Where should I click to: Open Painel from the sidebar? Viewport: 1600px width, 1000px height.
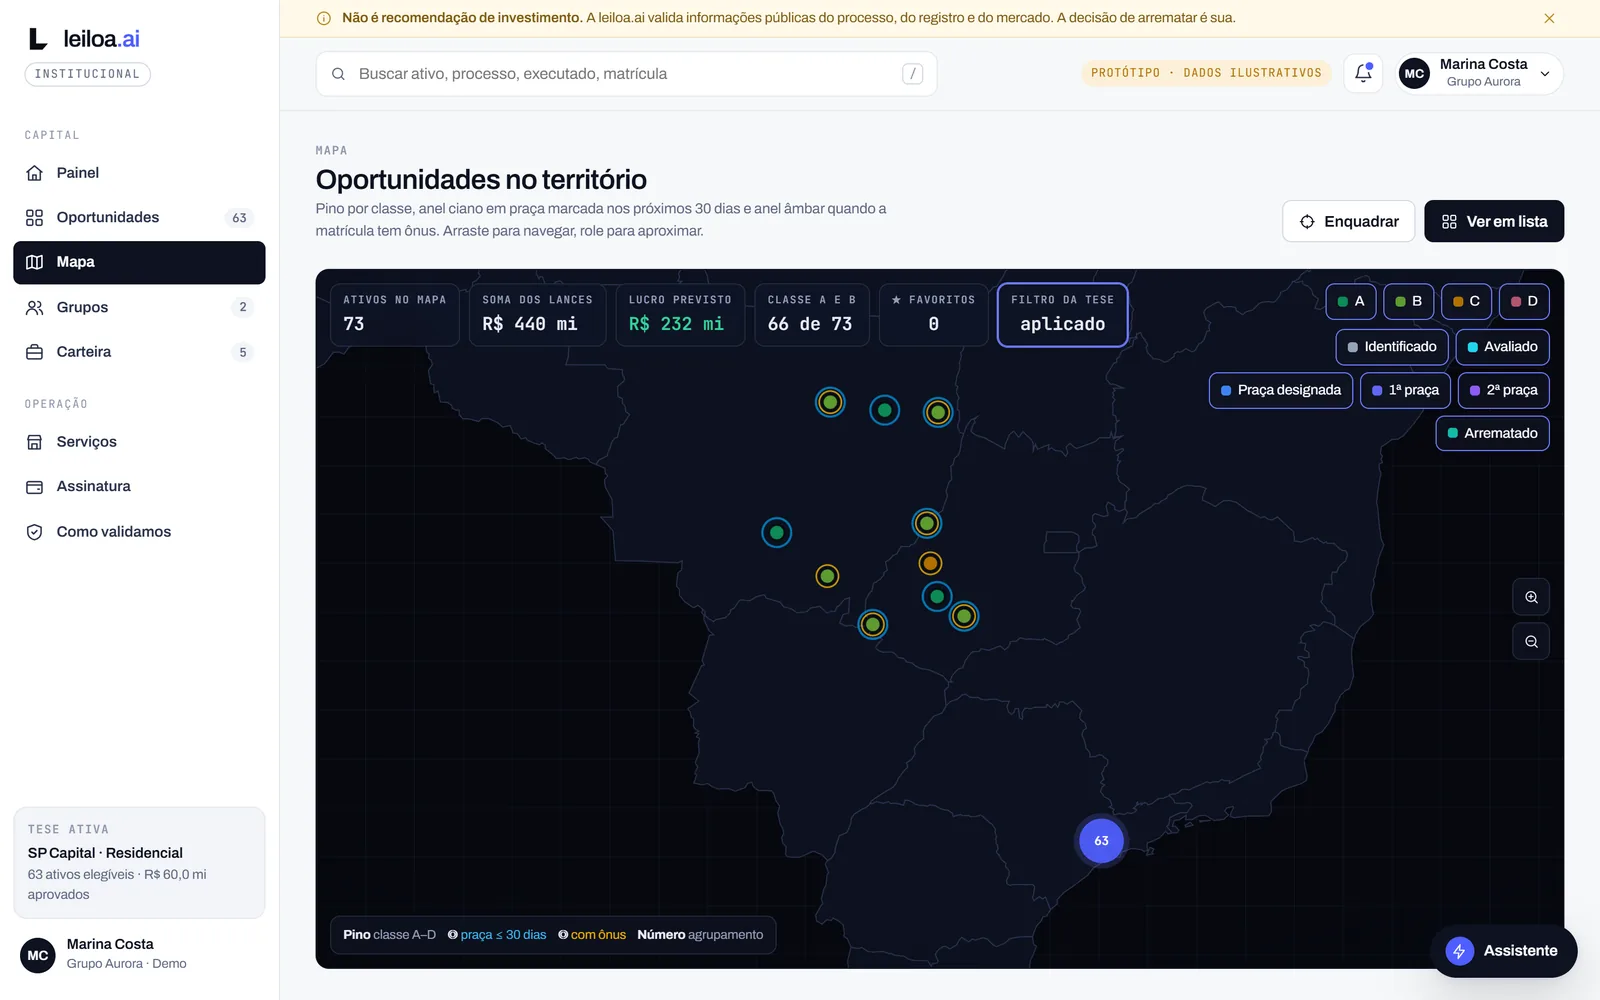pyautogui.click(x=139, y=173)
